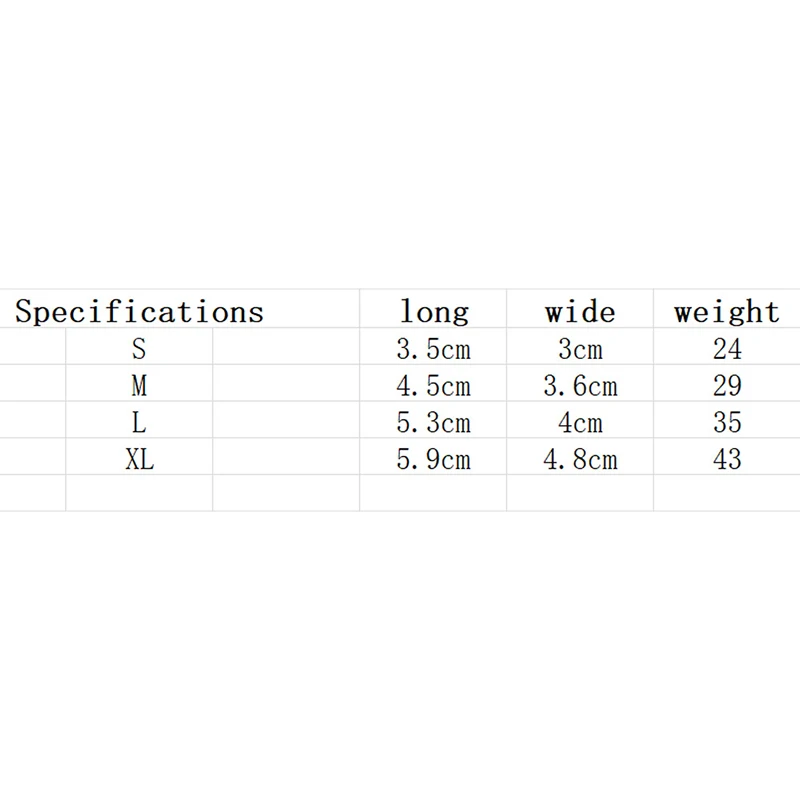
Task: Select the 4cm width cell
Action: 580,422
